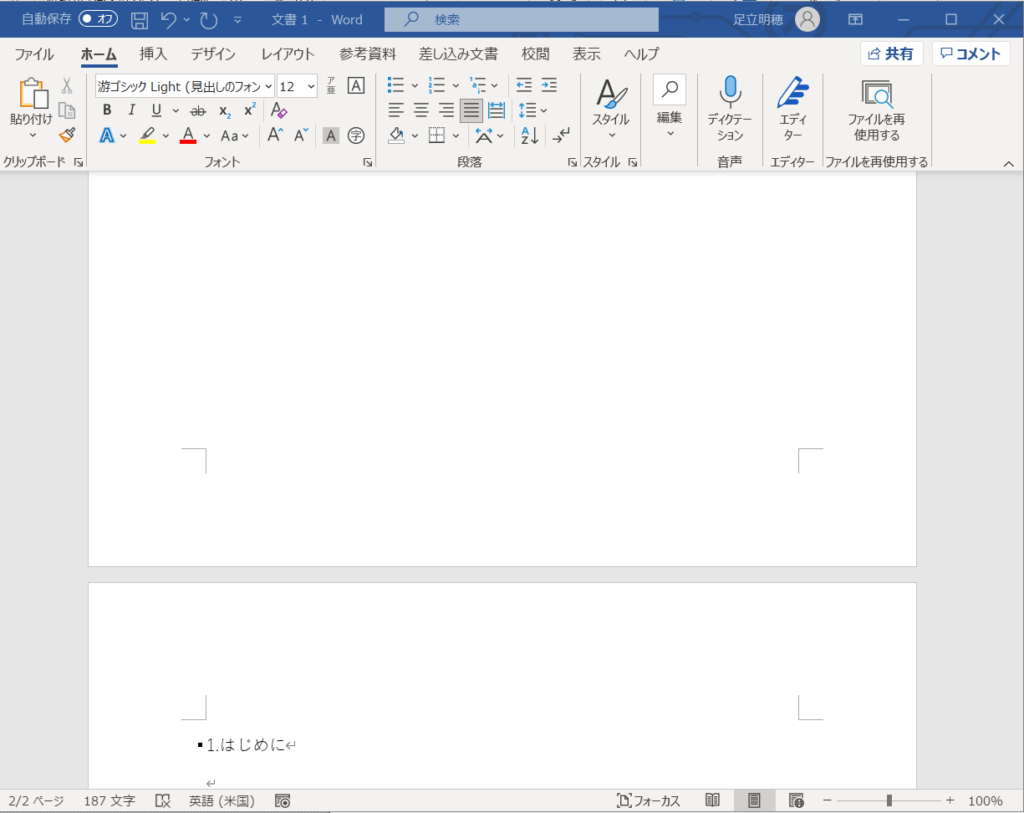Viewport: 1024px width, 813px height.
Task: Click the Clear All Formatting icon
Action: [x=279, y=111]
